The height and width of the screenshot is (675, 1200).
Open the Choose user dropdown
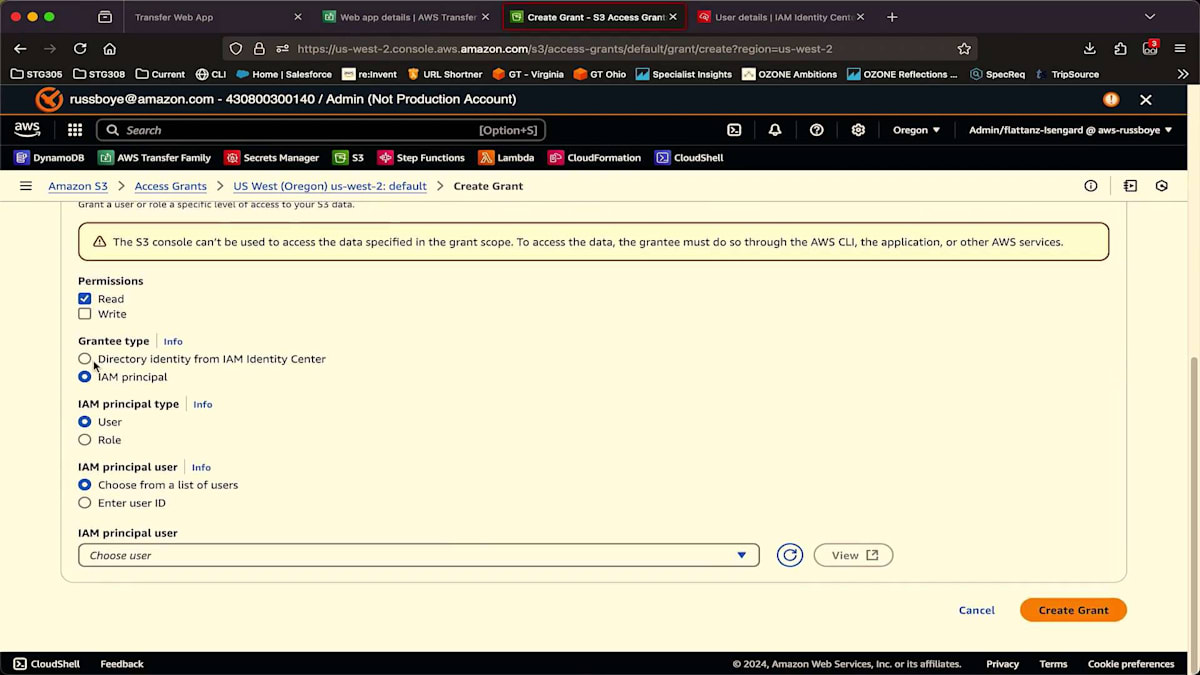pos(419,555)
